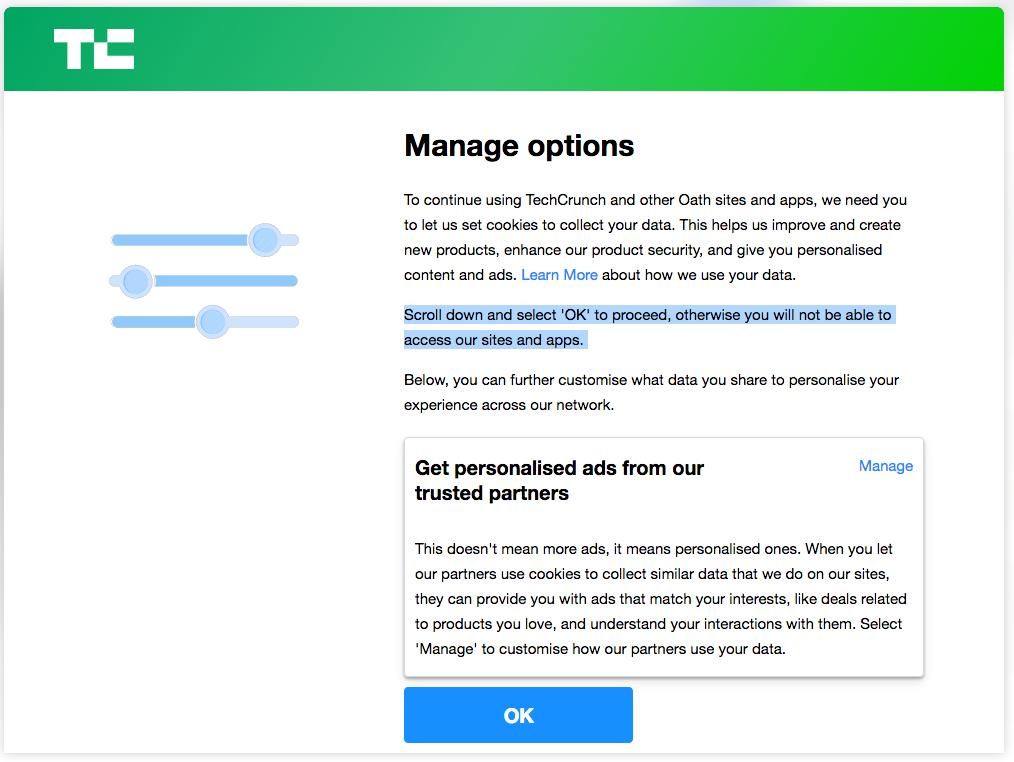Image resolution: width=1014 pixels, height=762 pixels.
Task: Click the filled track of the top slider
Action: coord(180,240)
